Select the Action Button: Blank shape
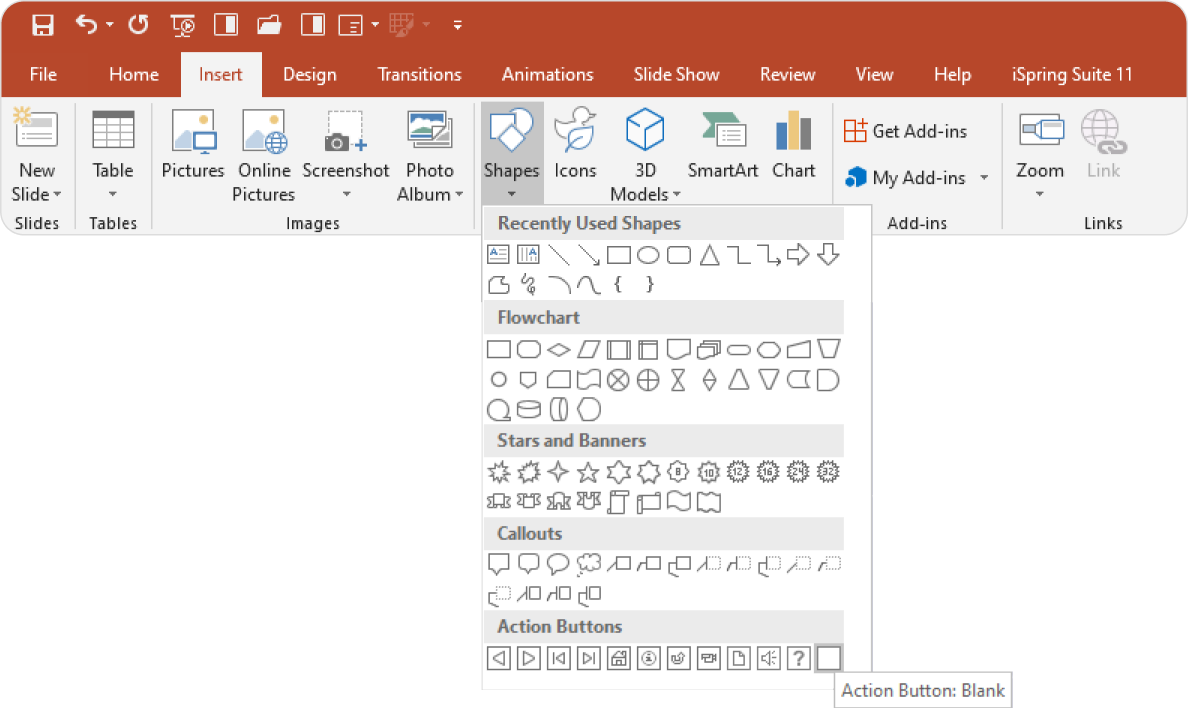Screen dimensions: 1188x708 pos(828,658)
